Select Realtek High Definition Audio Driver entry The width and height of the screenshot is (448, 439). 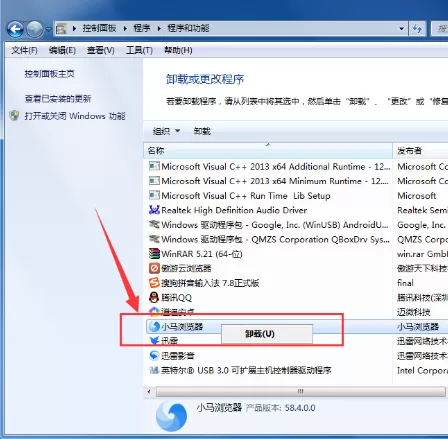click(x=234, y=210)
